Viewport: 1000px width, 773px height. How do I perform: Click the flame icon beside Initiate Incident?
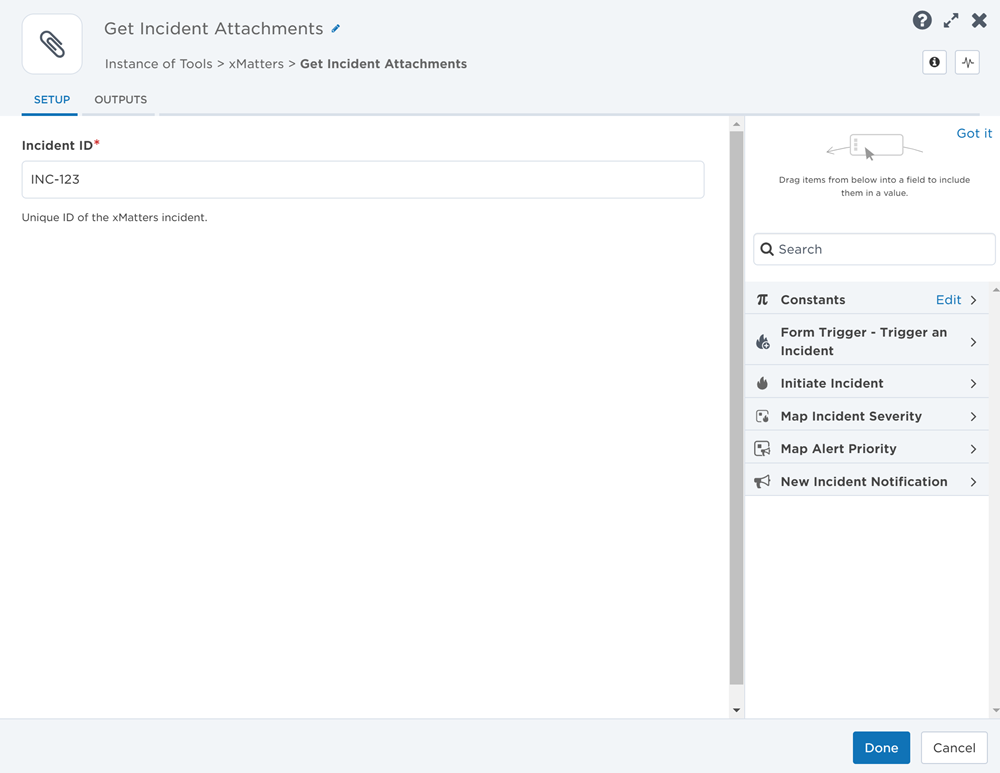[762, 383]
